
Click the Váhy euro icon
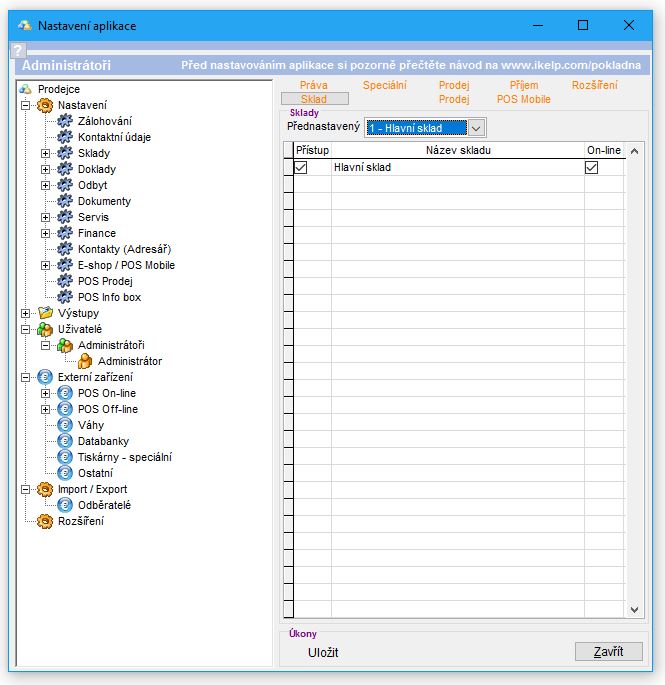pyautogui.click(x=65, y=425)
